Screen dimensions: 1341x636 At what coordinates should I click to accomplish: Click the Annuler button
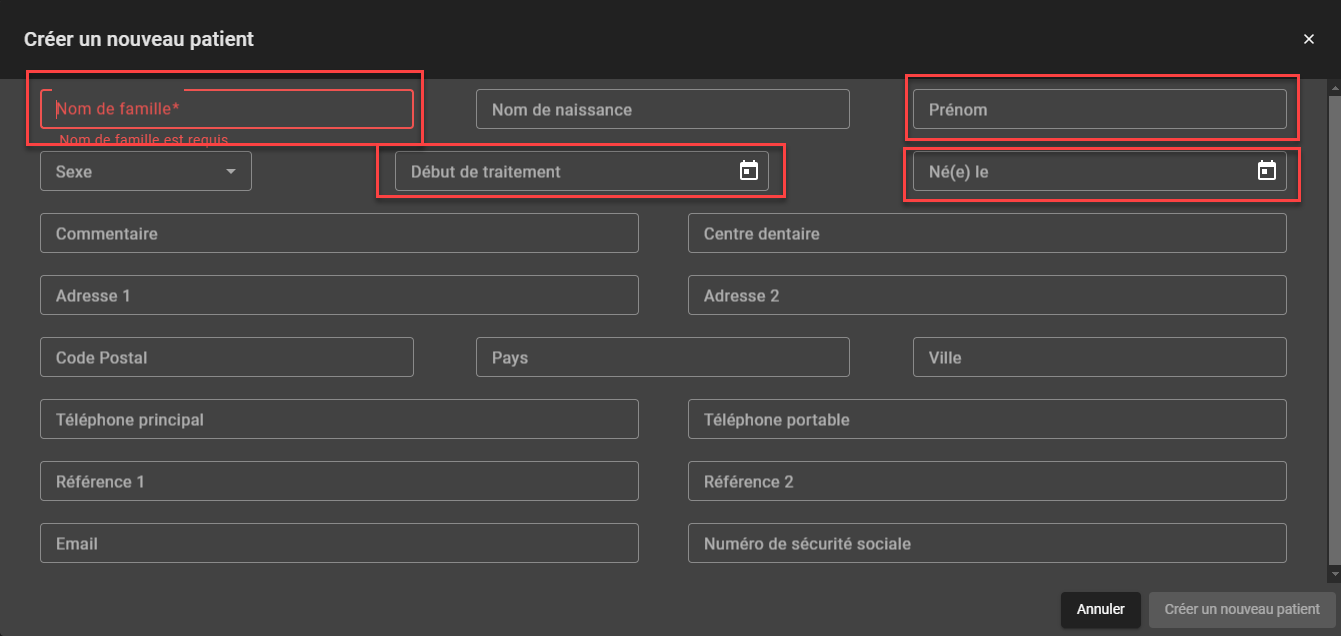pyautogui.click(x=1100, y=609)
